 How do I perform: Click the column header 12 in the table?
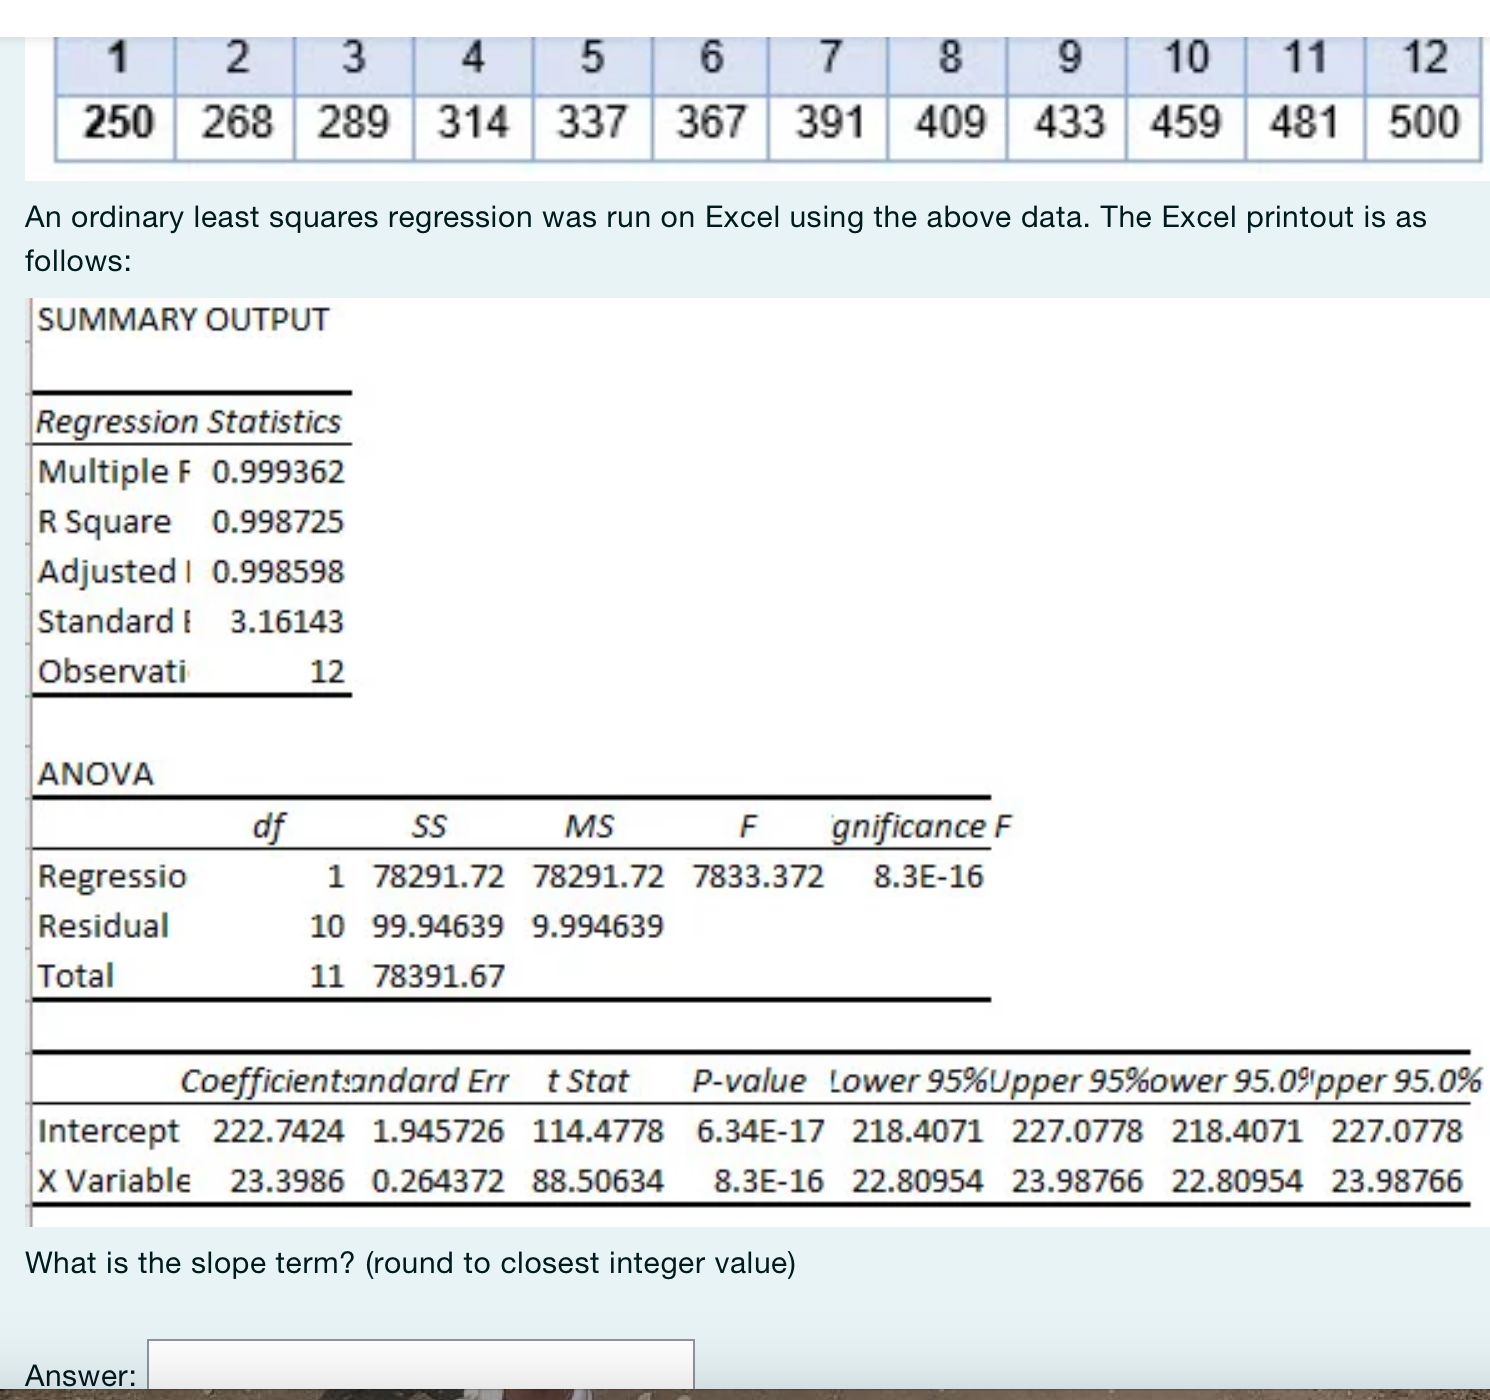[1428, 57]
